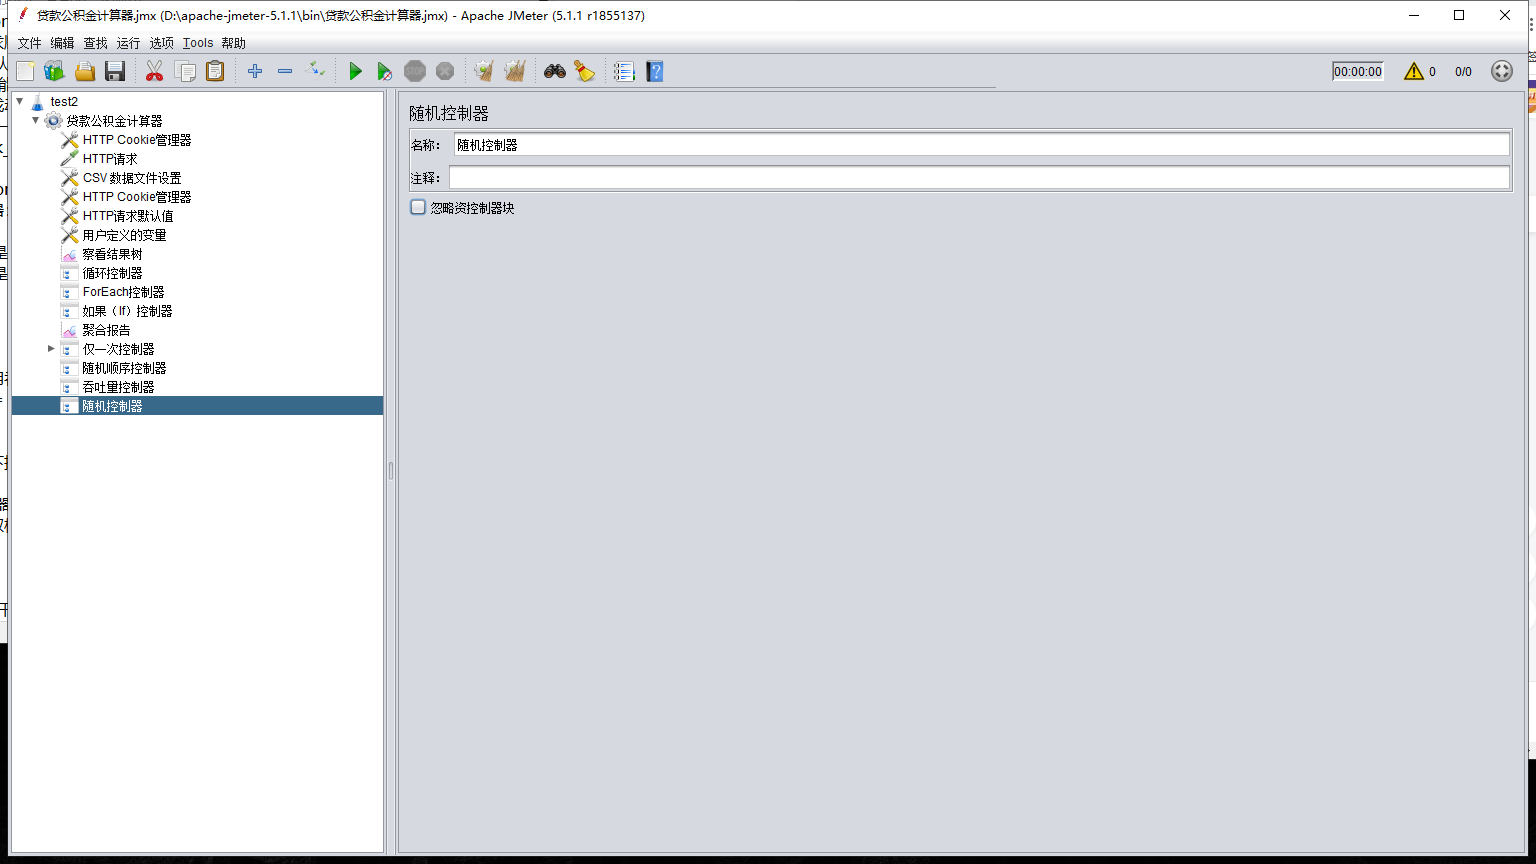Cut selection with the scissors icon

[154, 71]
